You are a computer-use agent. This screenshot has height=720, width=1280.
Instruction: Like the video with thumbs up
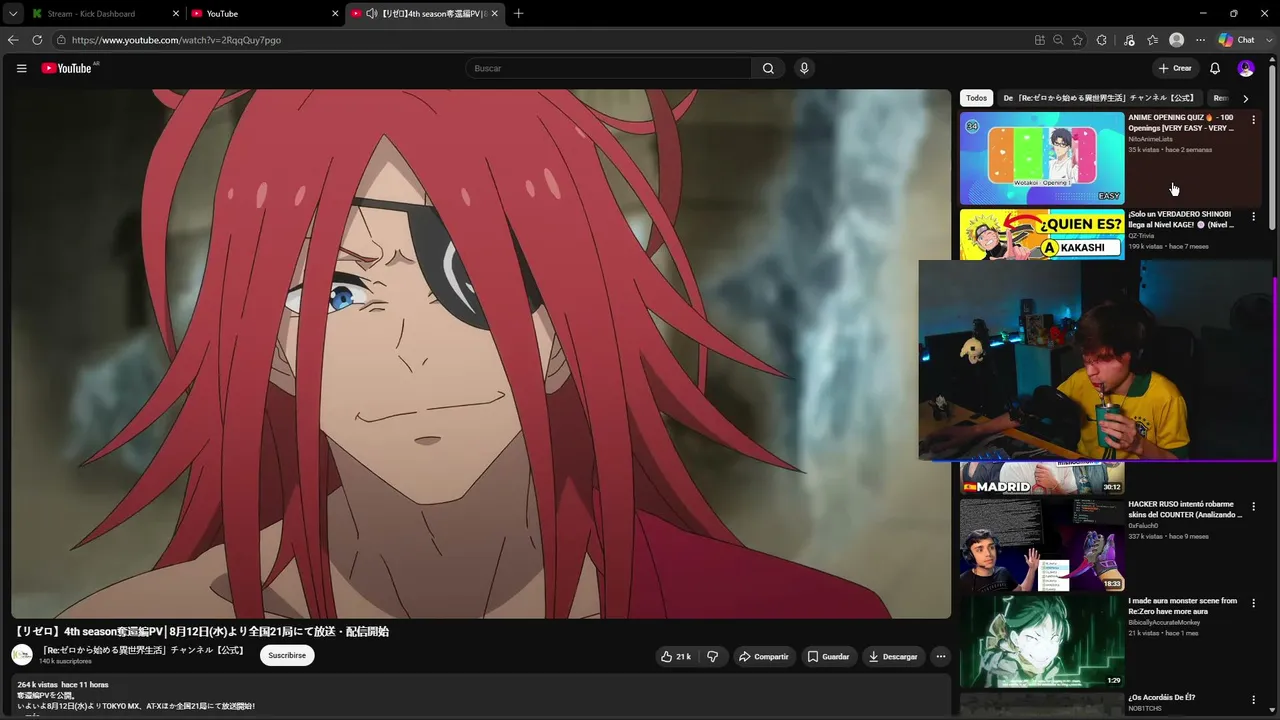click(675, 656)
